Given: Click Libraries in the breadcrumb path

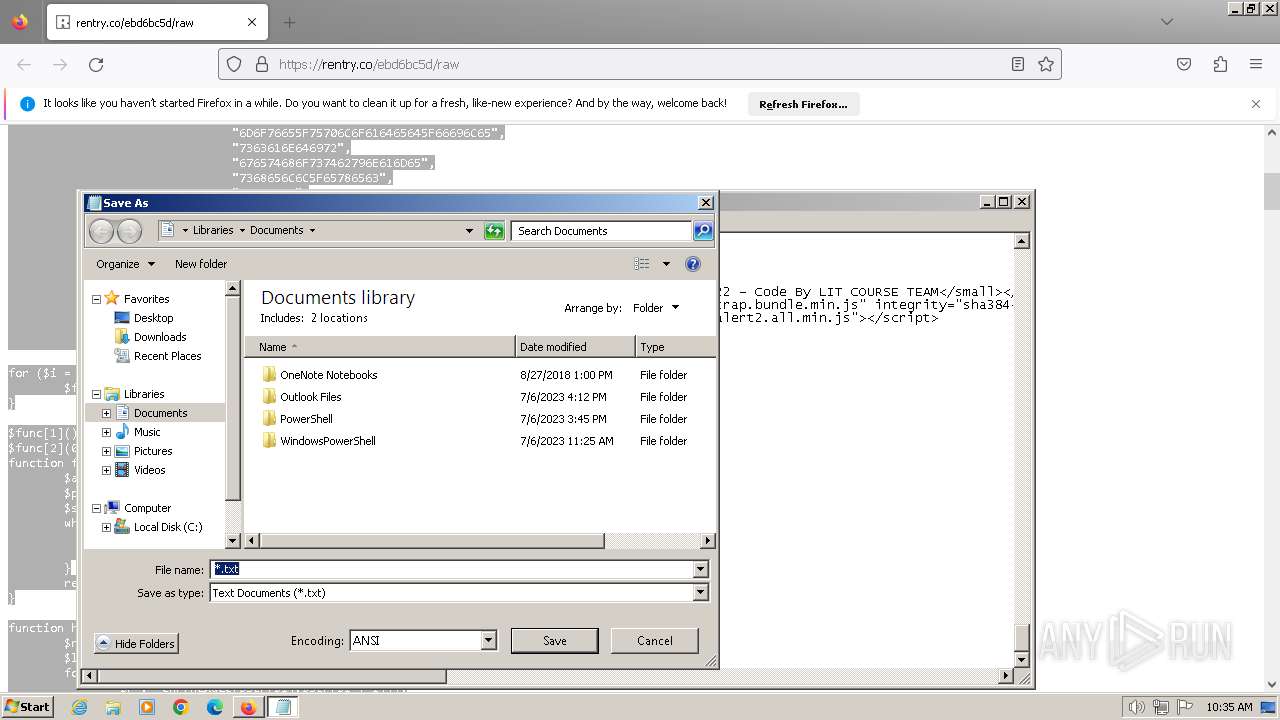Looking at the screenshot, I should tap(213, 230).
